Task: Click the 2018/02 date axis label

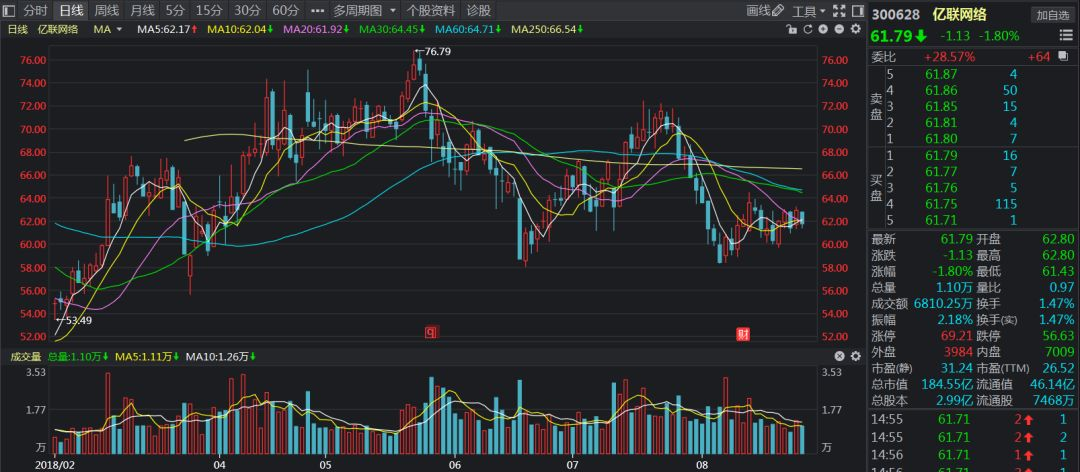Action: tap(55, 465)
